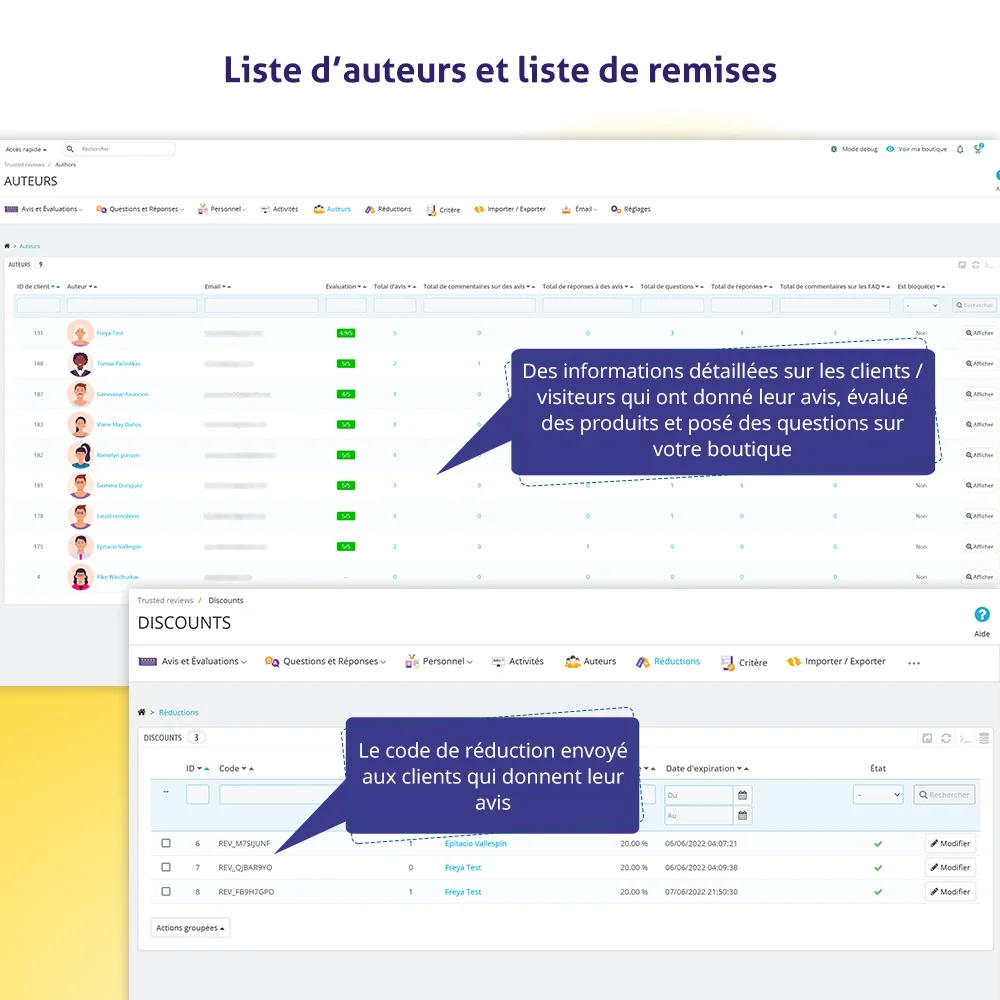
Task: Open the calendar for the Du date
Action: pos(742,795)
